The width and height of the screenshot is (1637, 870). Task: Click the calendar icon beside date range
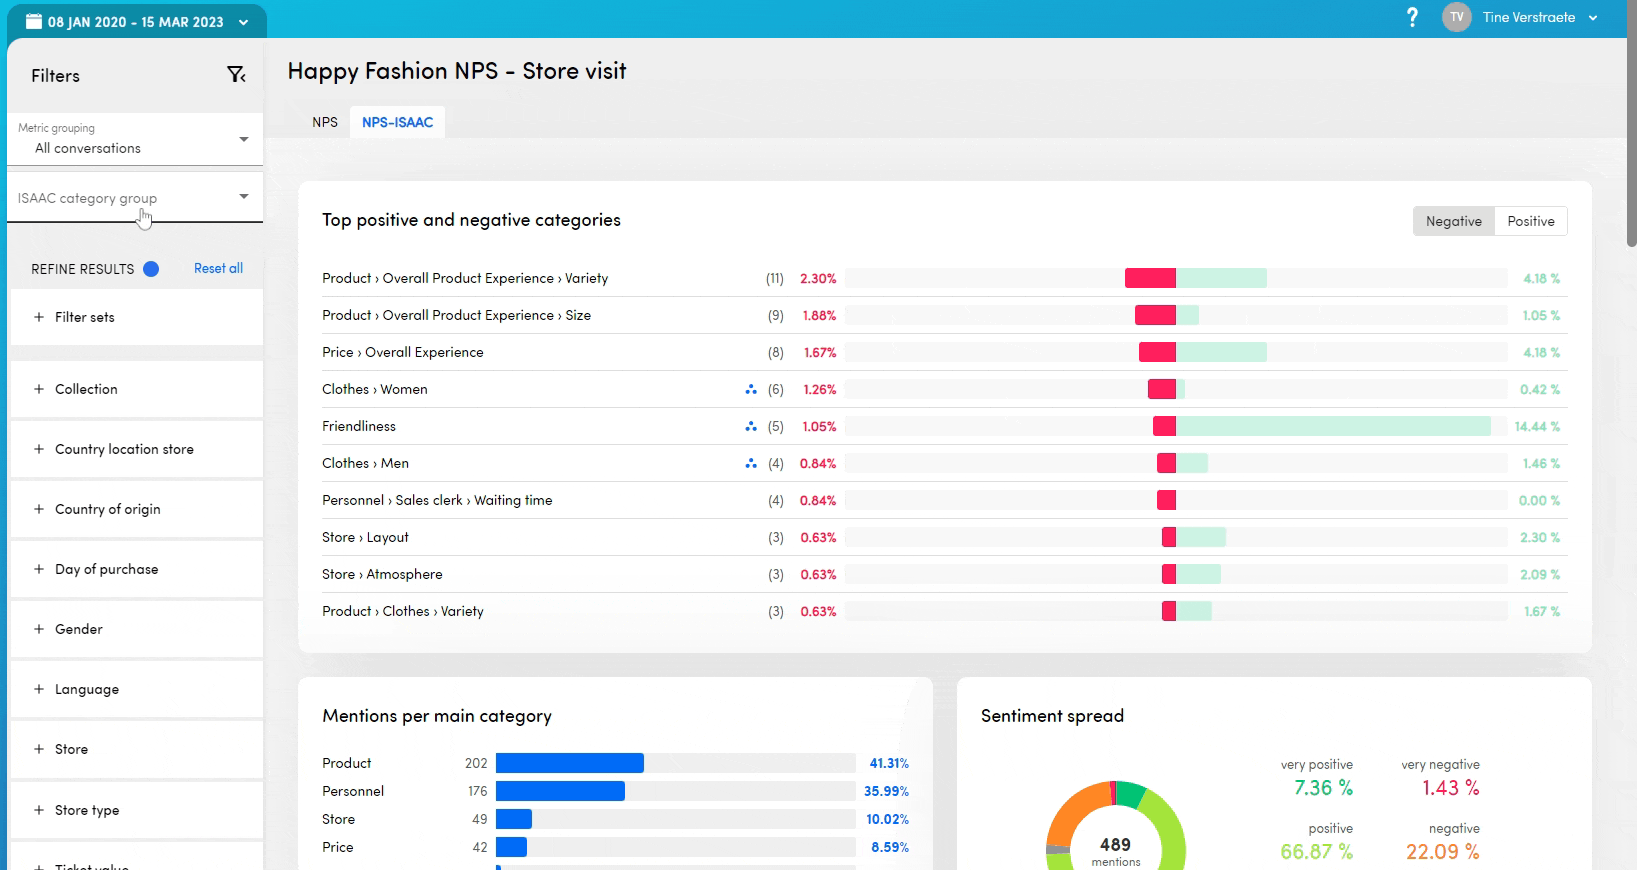pos(34,21)
